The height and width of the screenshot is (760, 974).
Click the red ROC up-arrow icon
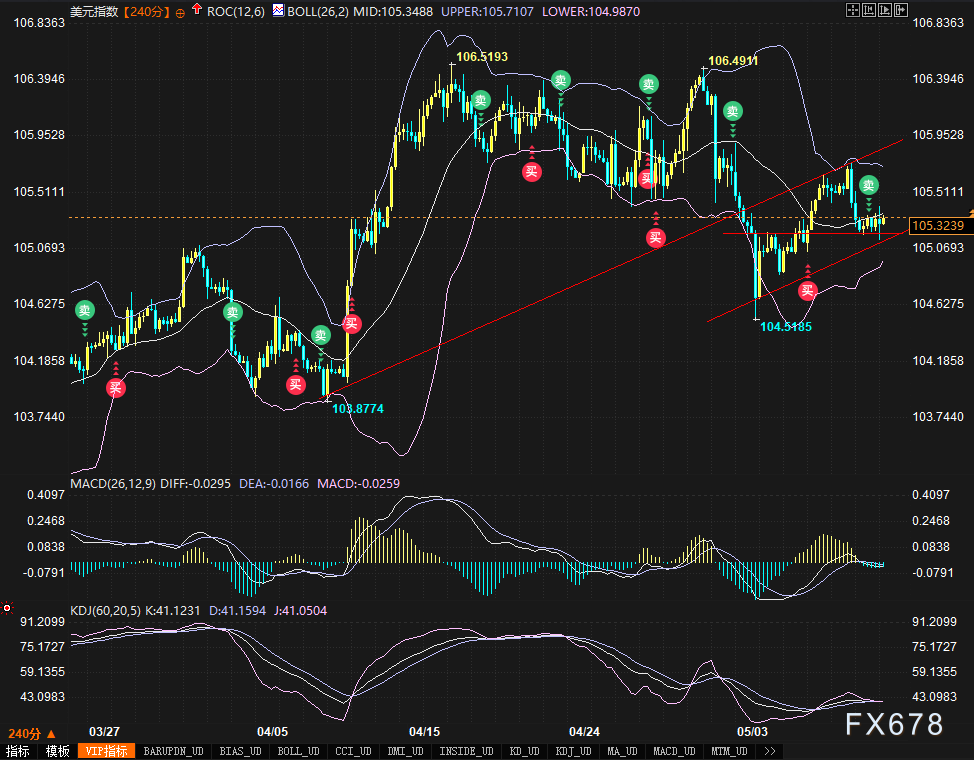196,11
